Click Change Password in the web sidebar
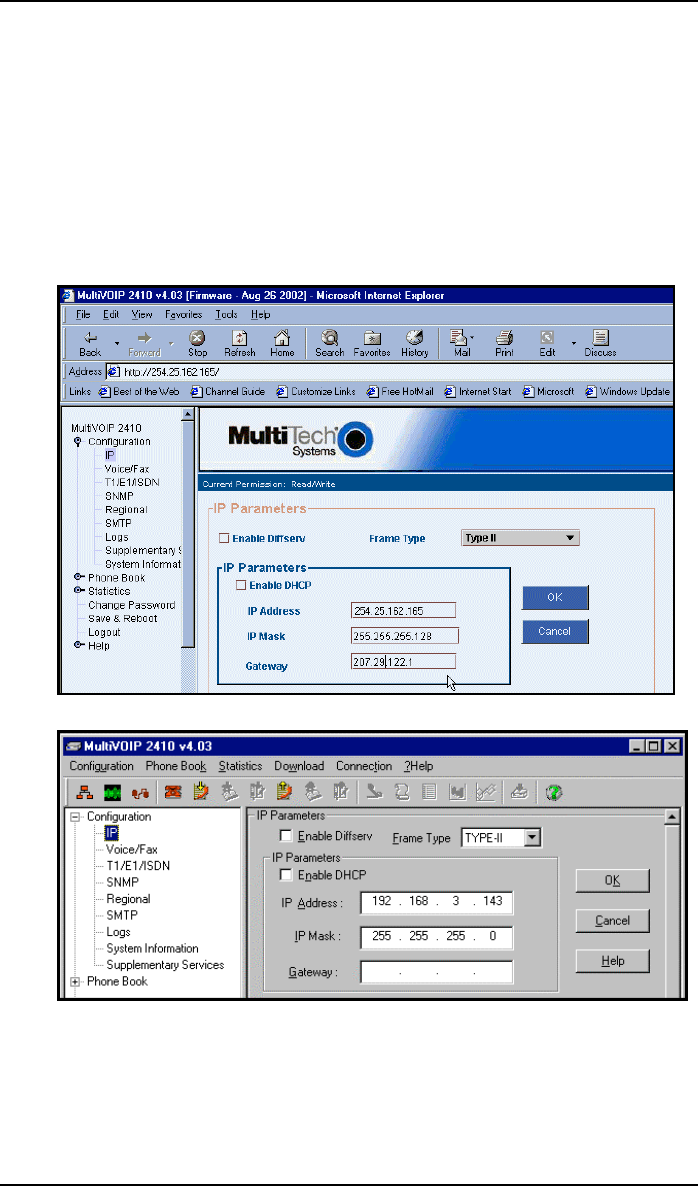The height and width of the screenshot is (1186, 698). point(132,605)
